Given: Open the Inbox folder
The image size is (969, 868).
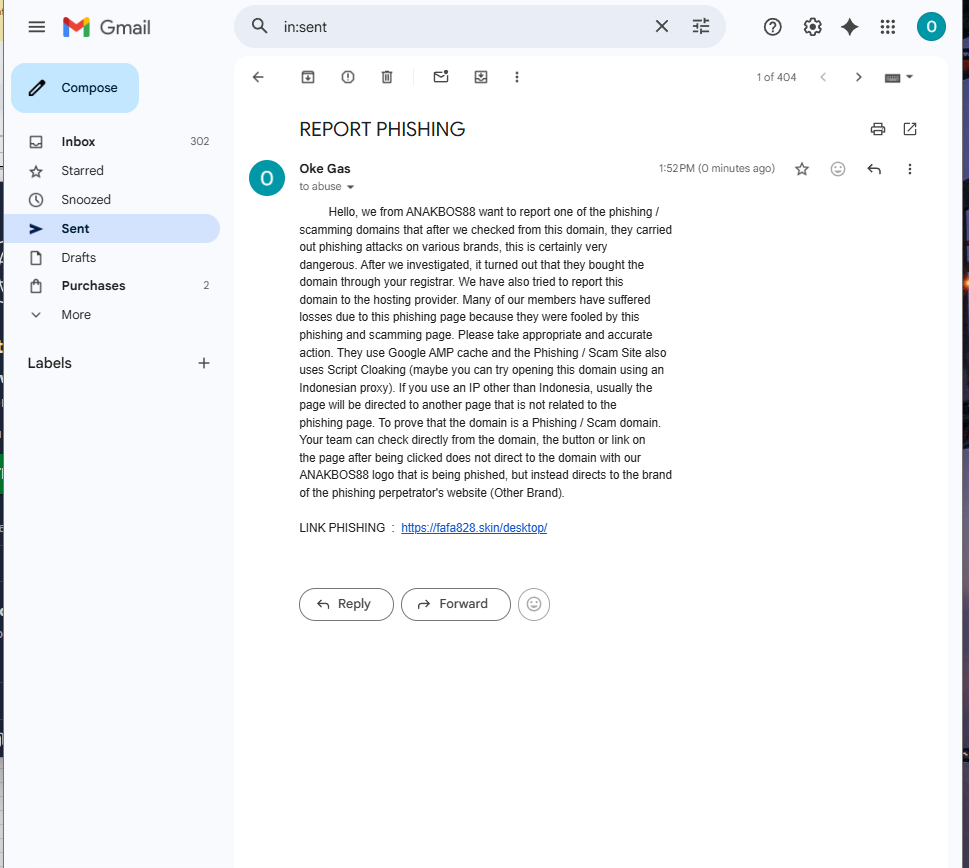Looking at the screenshot, I should [x=111, y=141].
